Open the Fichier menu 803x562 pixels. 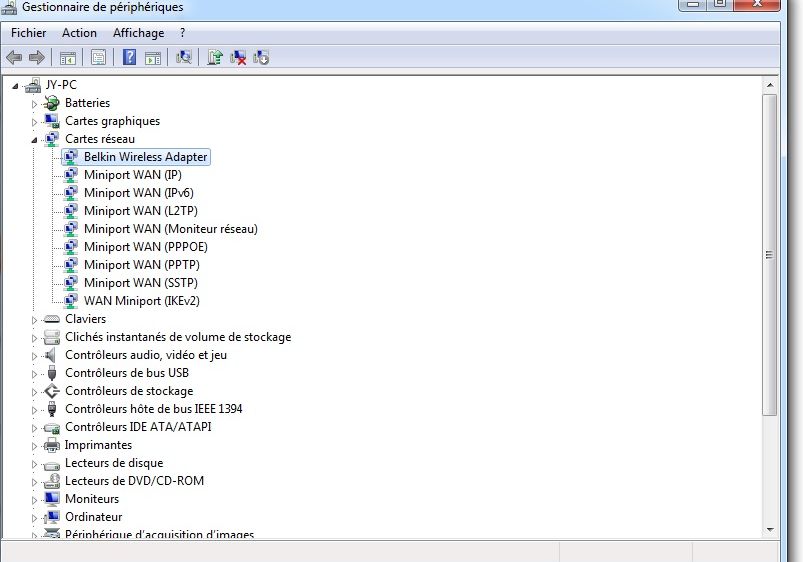click(28, 33)
